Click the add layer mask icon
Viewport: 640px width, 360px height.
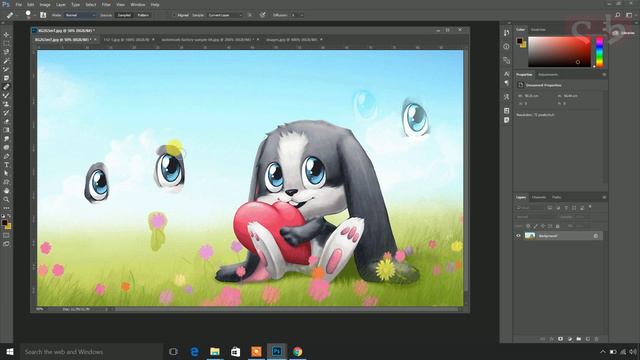[x=560, y=339]
